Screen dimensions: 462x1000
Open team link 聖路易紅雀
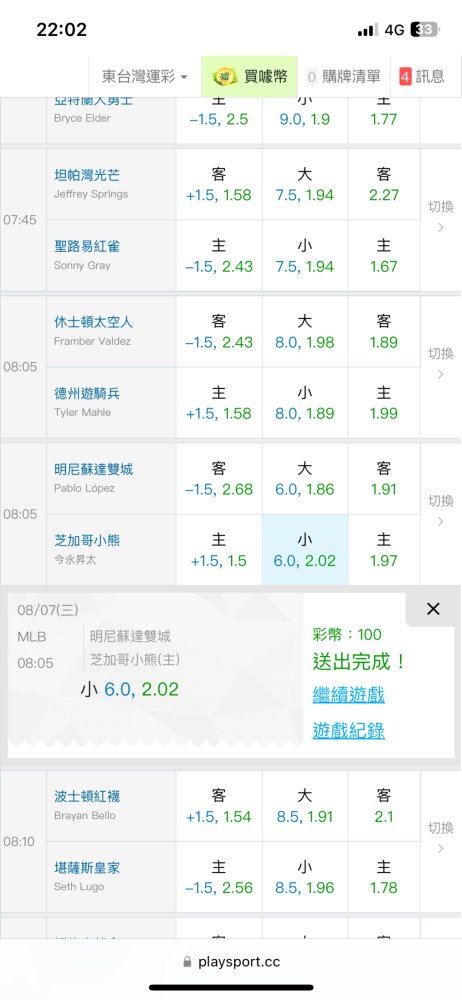click(x=87, y=246)
